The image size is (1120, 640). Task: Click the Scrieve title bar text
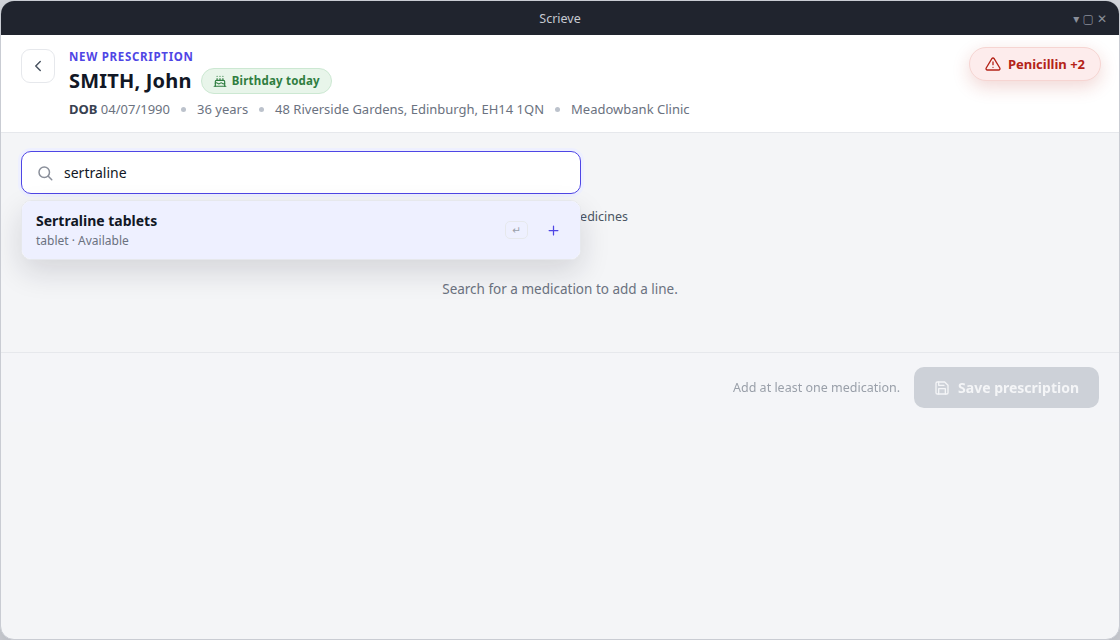point(560,19)
